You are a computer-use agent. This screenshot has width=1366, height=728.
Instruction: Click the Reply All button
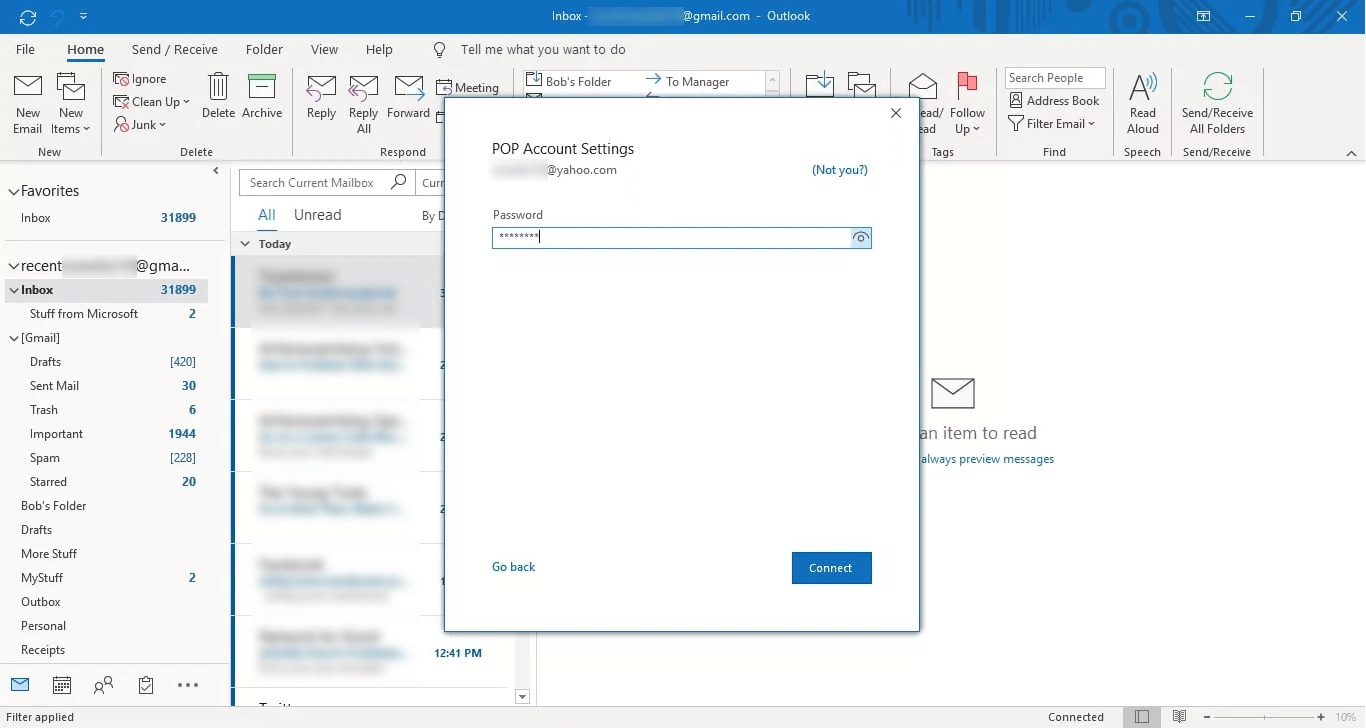coord(364,104)
